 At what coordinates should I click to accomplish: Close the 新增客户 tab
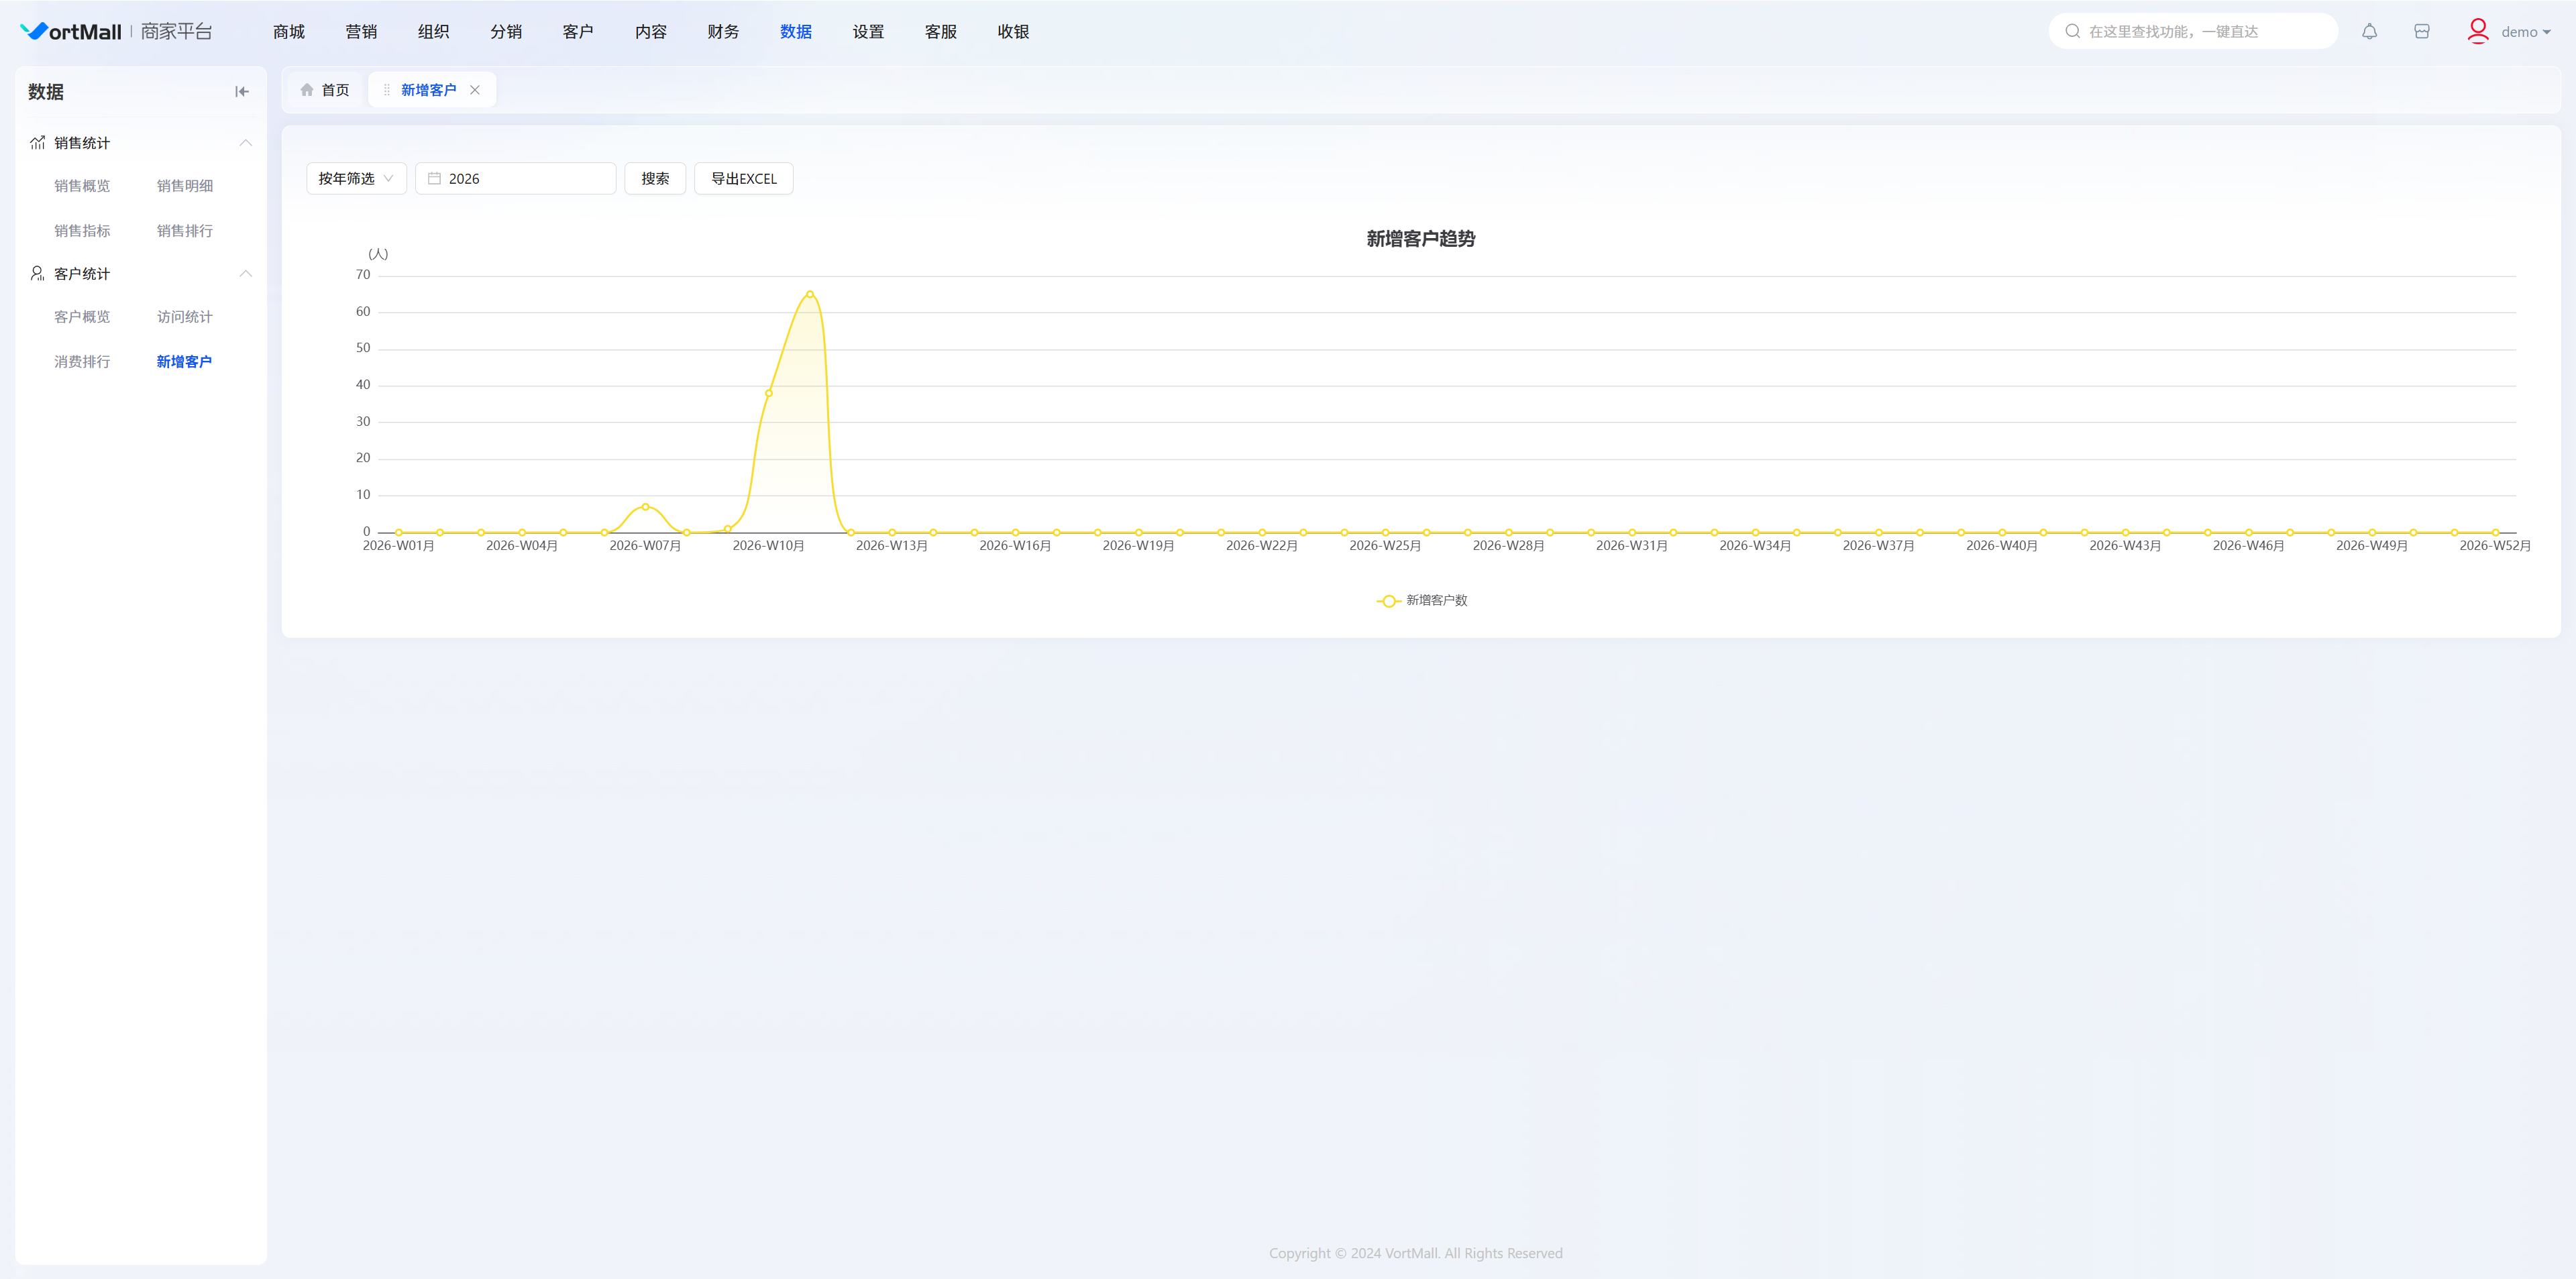tap(475, 90)
